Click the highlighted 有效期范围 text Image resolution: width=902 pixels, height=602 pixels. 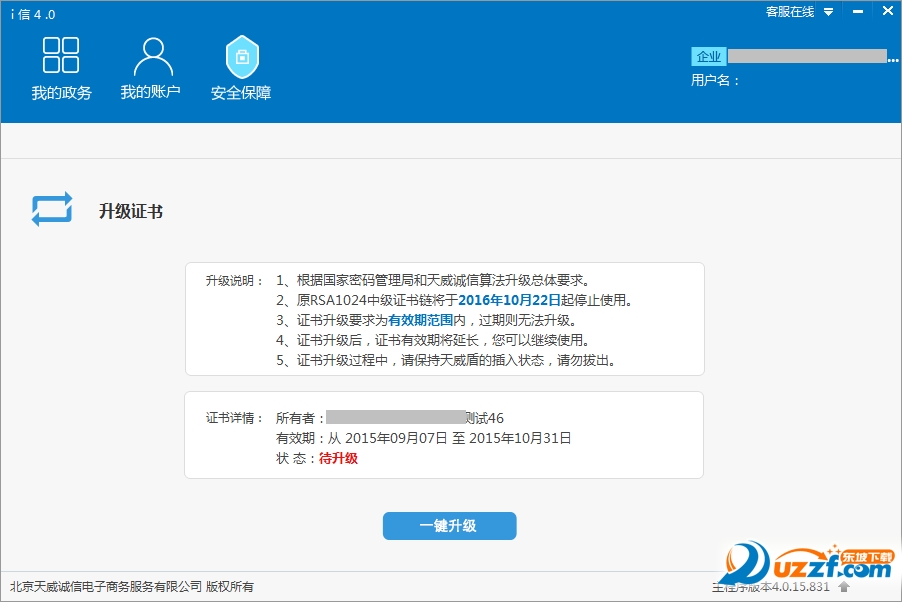pos(421,320)
